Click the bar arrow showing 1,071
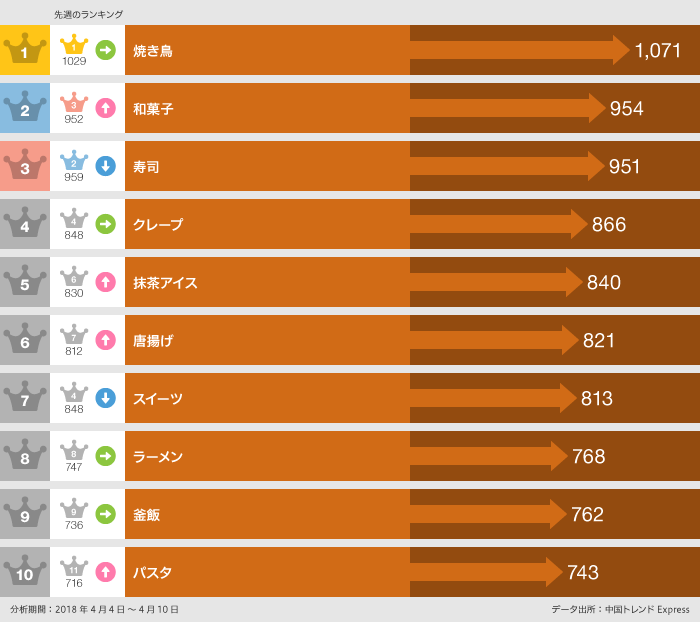 coord(520,50)
